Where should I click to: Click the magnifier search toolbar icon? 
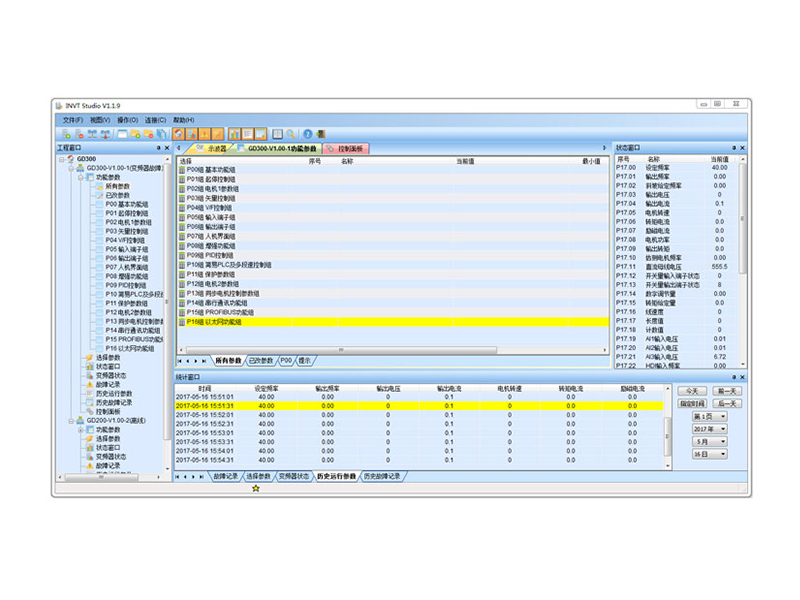(291, 133)
